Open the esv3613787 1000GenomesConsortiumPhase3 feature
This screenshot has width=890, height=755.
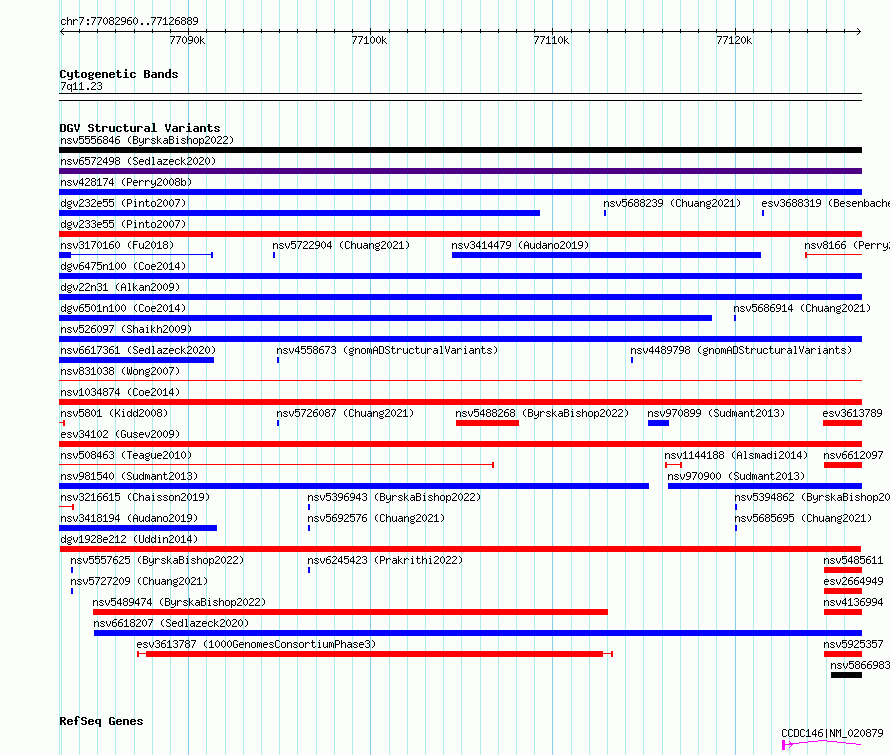pyautogui.click(x=375, y=654)
